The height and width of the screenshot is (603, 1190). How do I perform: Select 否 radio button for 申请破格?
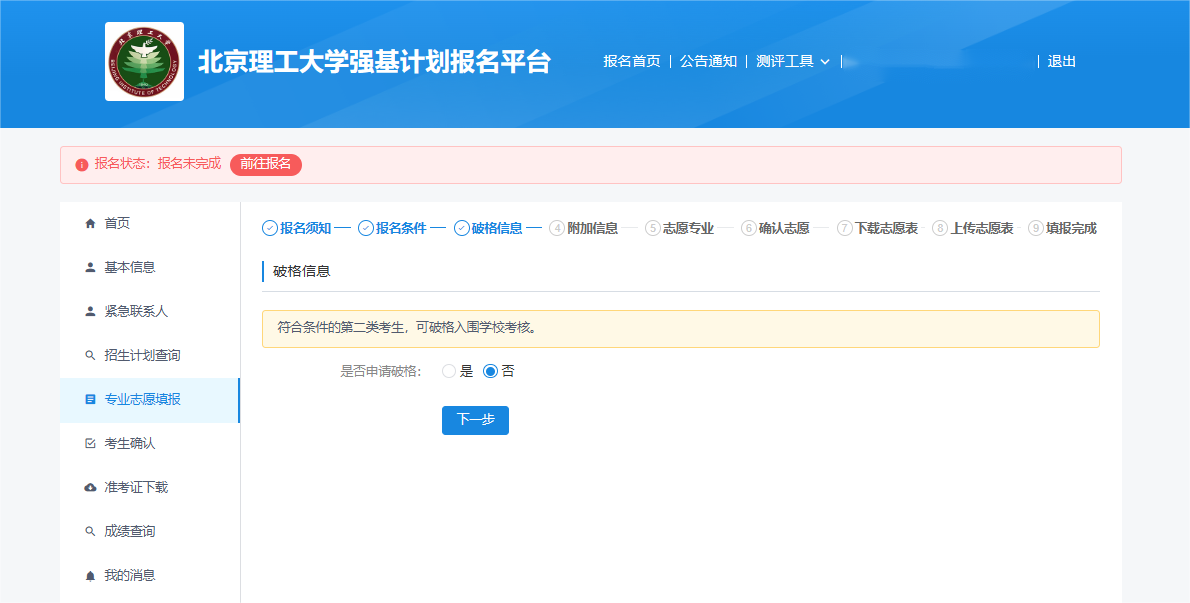pos(490,372)
